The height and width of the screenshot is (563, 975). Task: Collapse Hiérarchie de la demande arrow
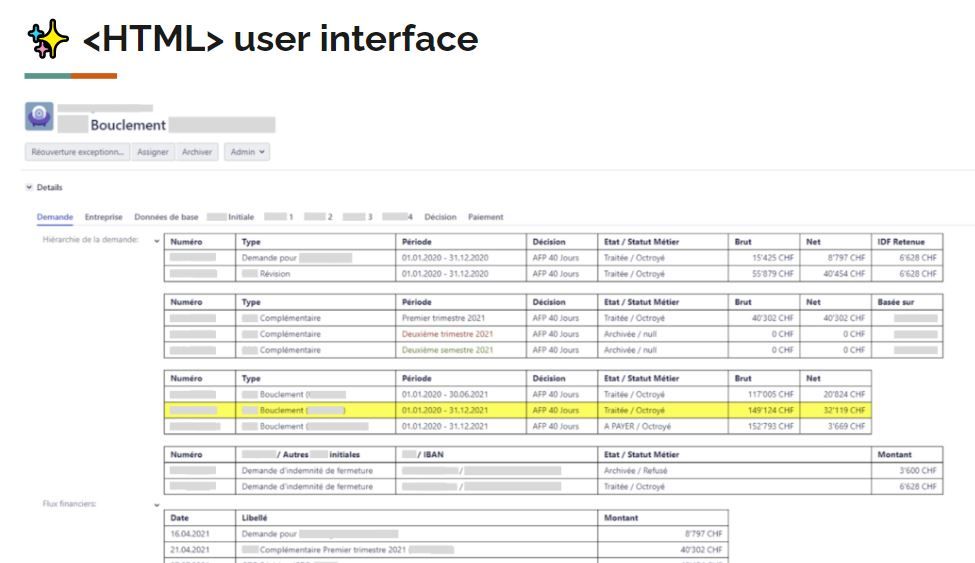pos(157,241)
